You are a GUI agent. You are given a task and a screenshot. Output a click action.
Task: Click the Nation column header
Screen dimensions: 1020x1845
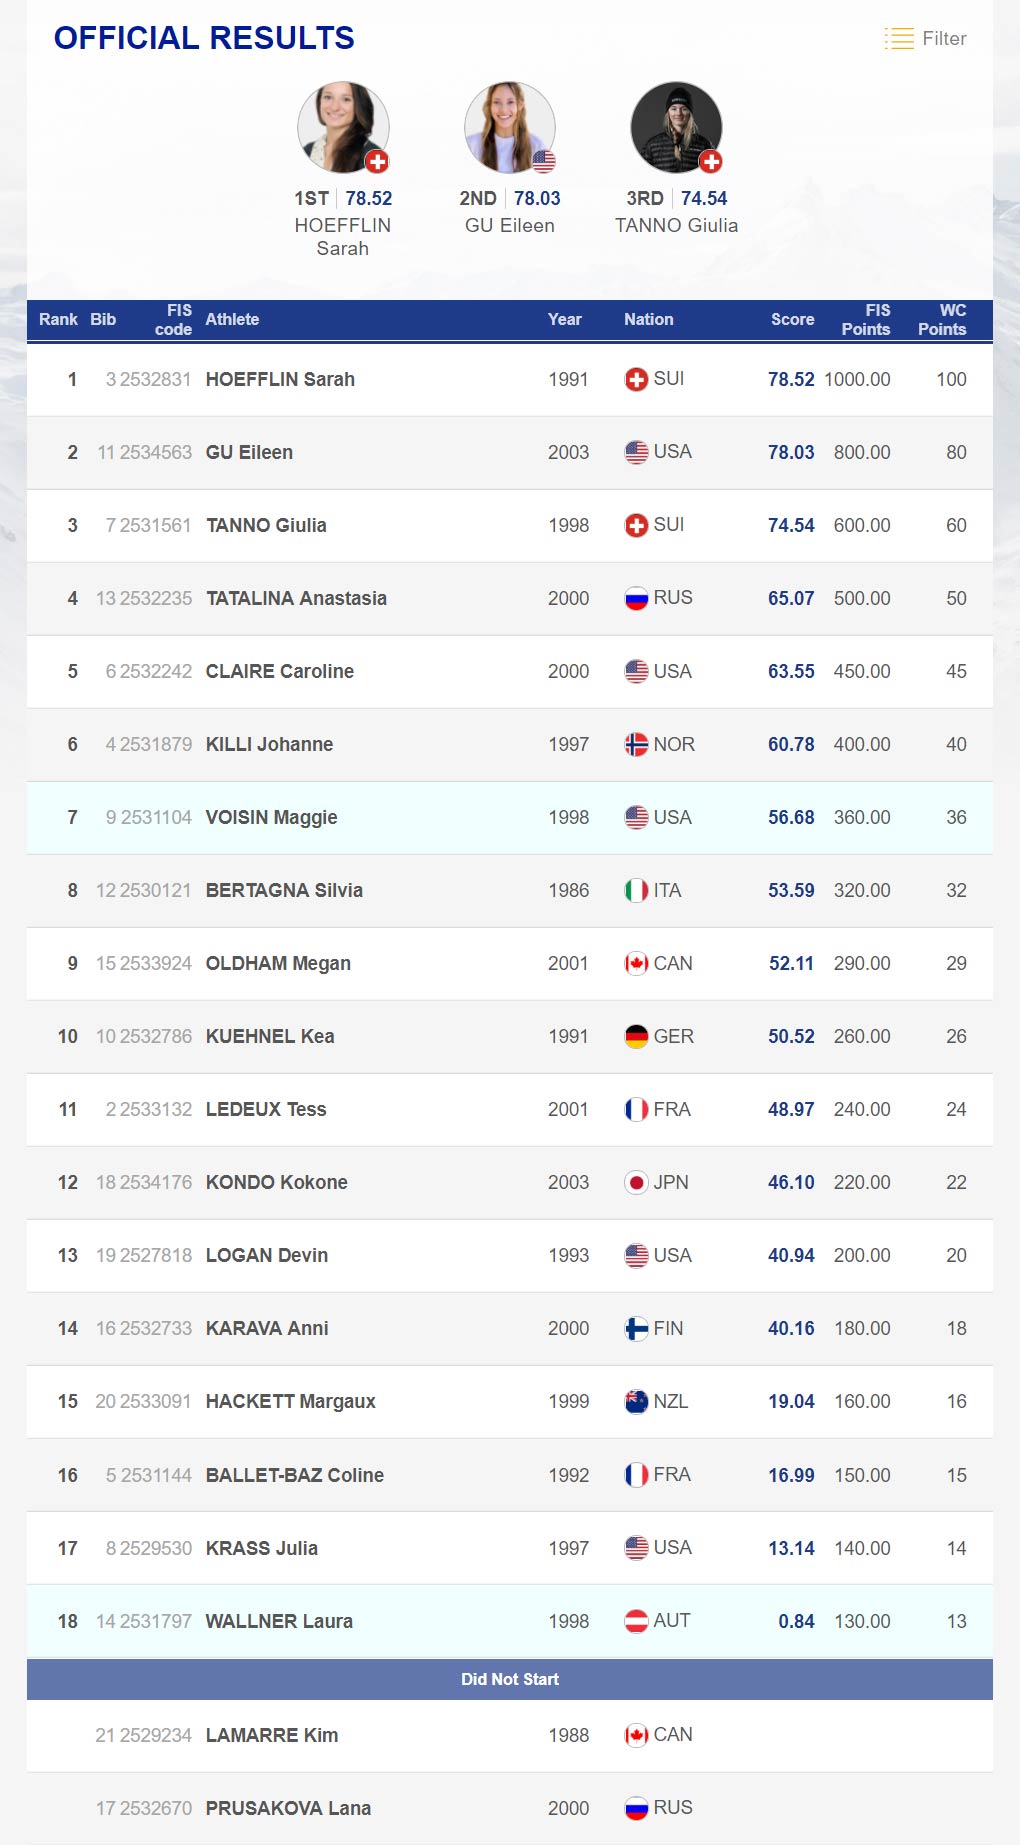[x=648, y=320]
